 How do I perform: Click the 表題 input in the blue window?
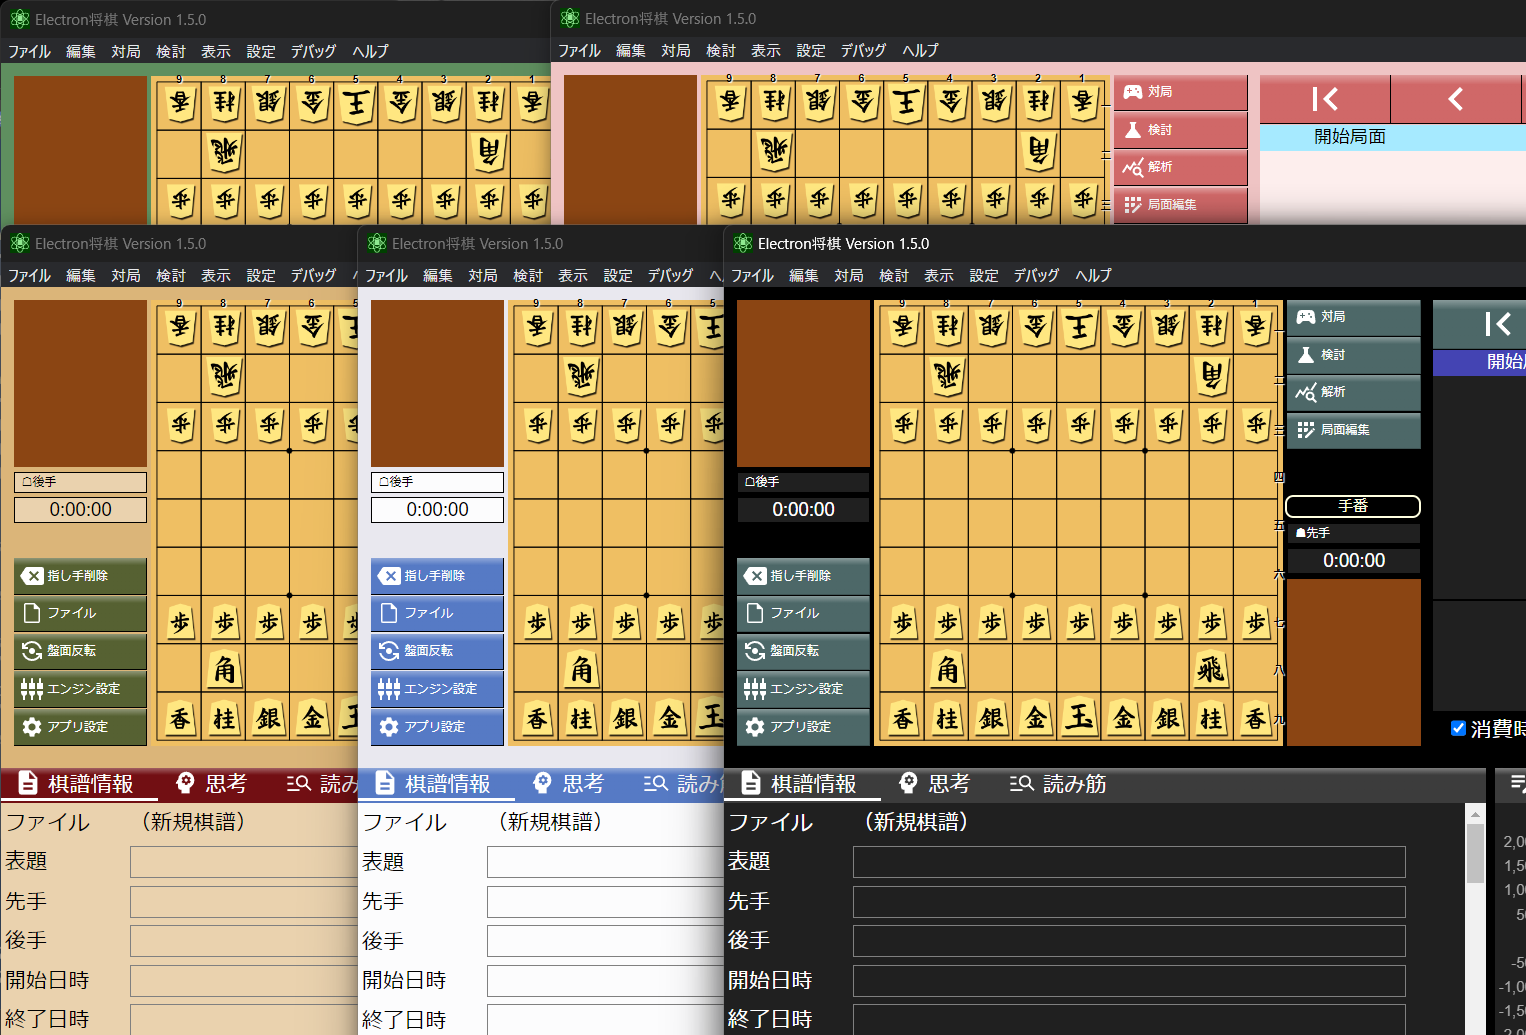pyautogui.click(x=605, y=862)
